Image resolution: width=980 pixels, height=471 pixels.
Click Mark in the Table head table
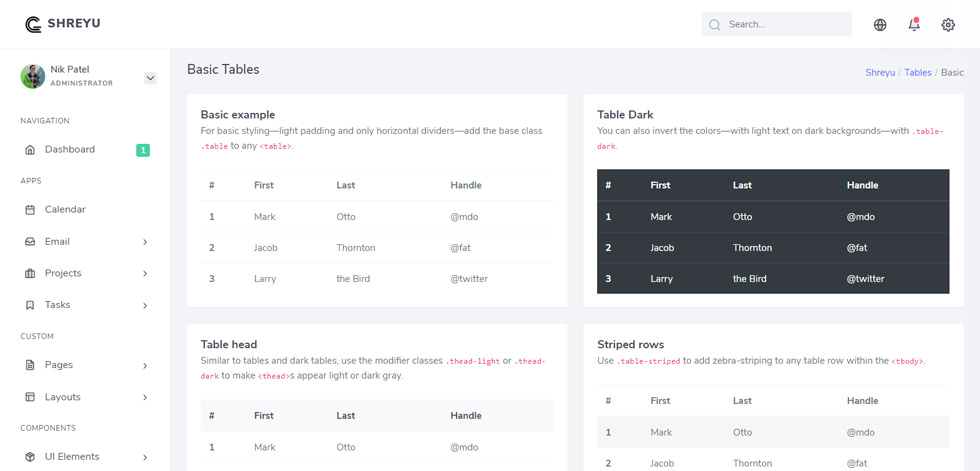coord(265,447)
